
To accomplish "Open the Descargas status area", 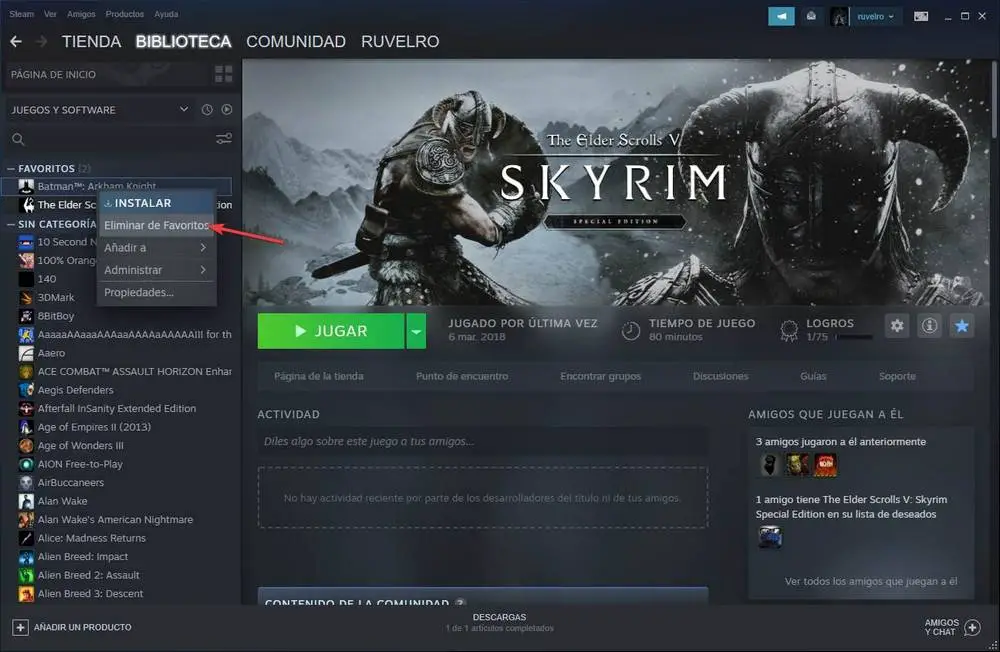I will [499, 623].
